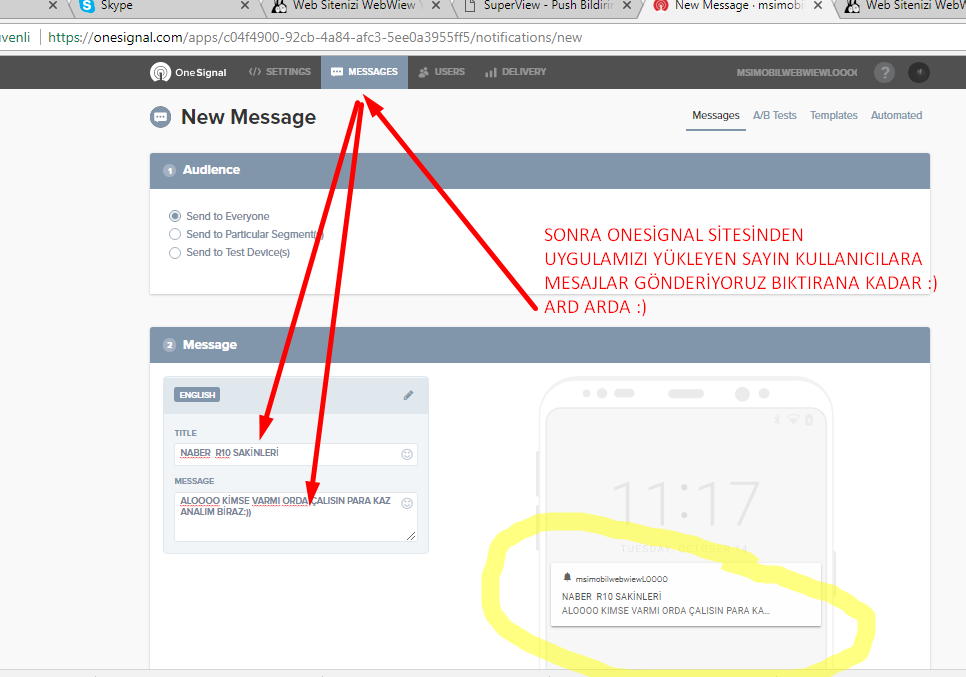The height and width of the screenshot is (677, 966).
Task: Click the New Message chat bubble icon
Action: click(160, 117)
